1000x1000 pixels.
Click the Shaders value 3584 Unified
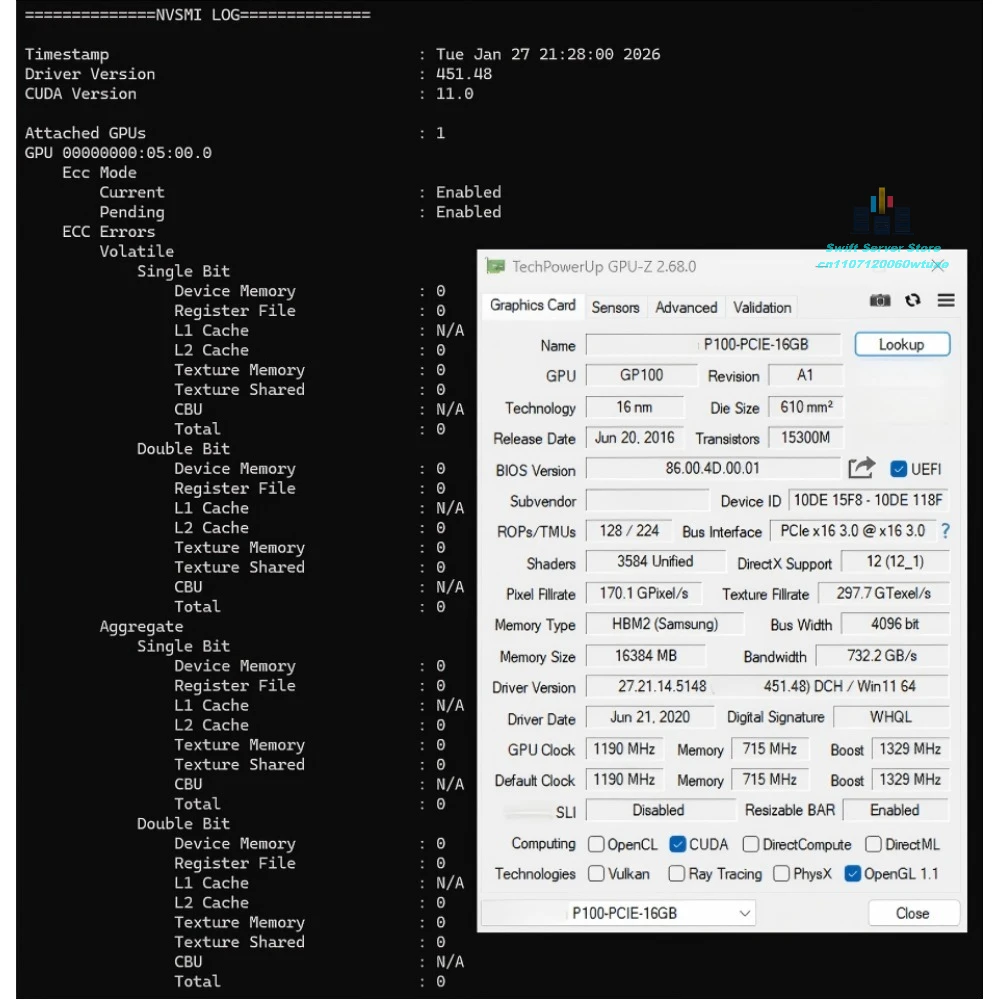tap(655, 561)
